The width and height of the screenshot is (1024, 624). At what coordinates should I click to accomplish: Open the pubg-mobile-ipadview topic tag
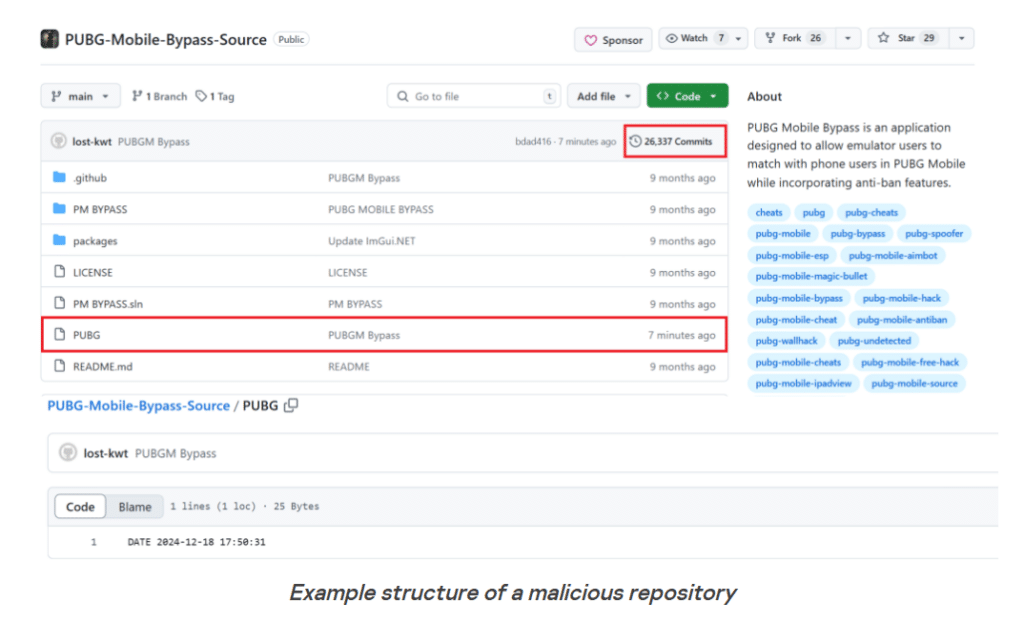(803, 384)
